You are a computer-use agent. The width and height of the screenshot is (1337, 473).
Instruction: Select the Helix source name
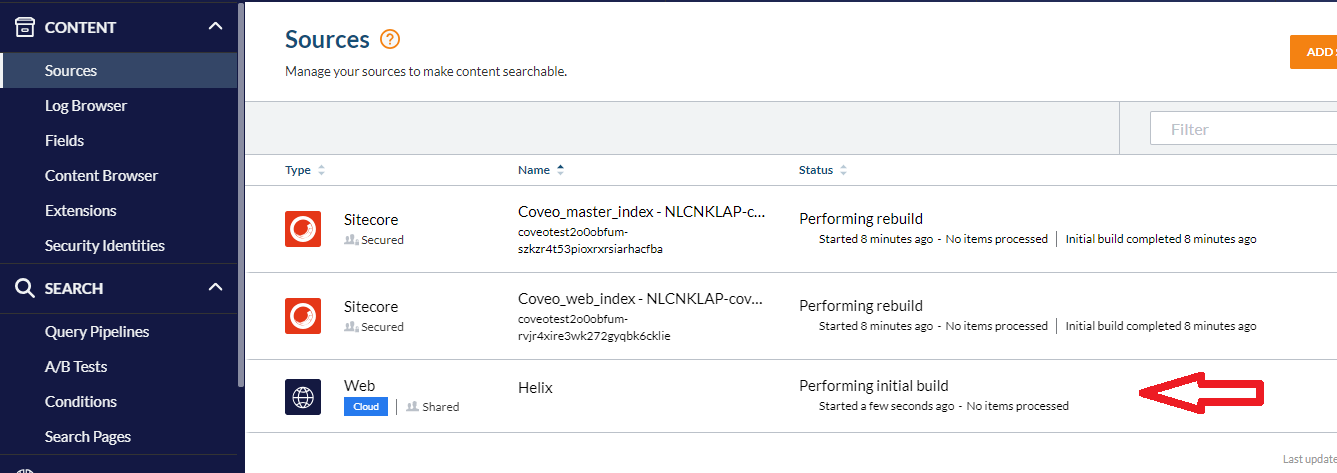click(x=535, y=387)
